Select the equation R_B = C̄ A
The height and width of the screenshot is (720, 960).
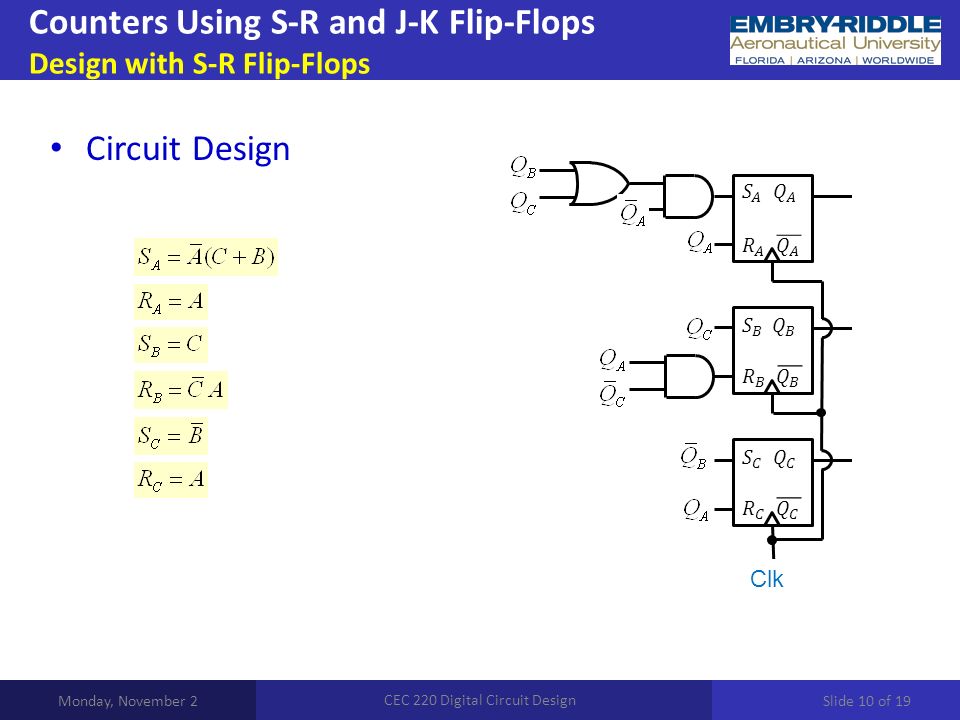tap(181, 389)
